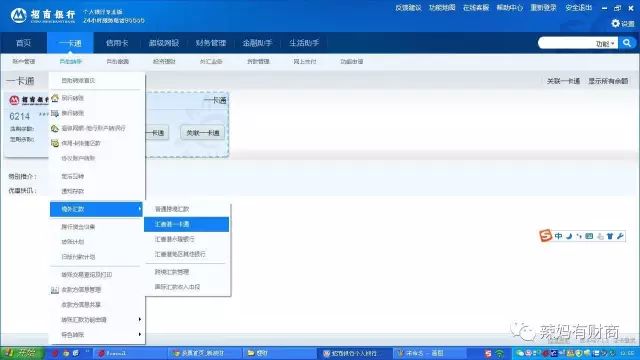
Task: Click 关联一卡通 link beside 显示所有余额
Action: (563, 81)
